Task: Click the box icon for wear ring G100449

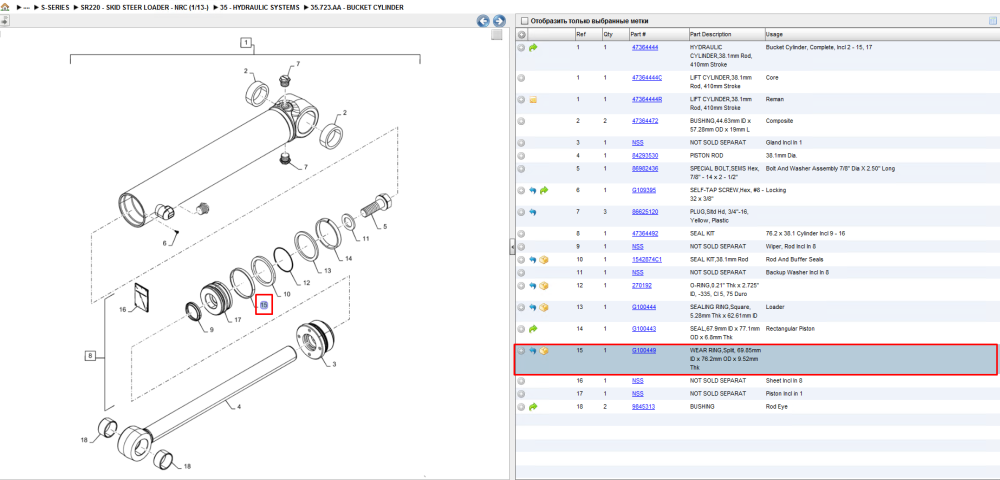Action: click(x=544, y=351)
